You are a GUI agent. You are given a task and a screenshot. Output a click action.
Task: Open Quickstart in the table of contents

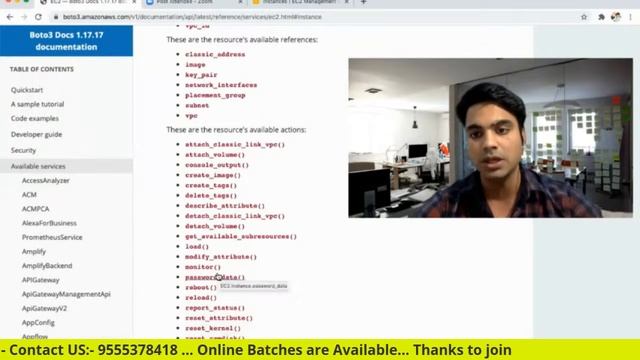point(27,90)
